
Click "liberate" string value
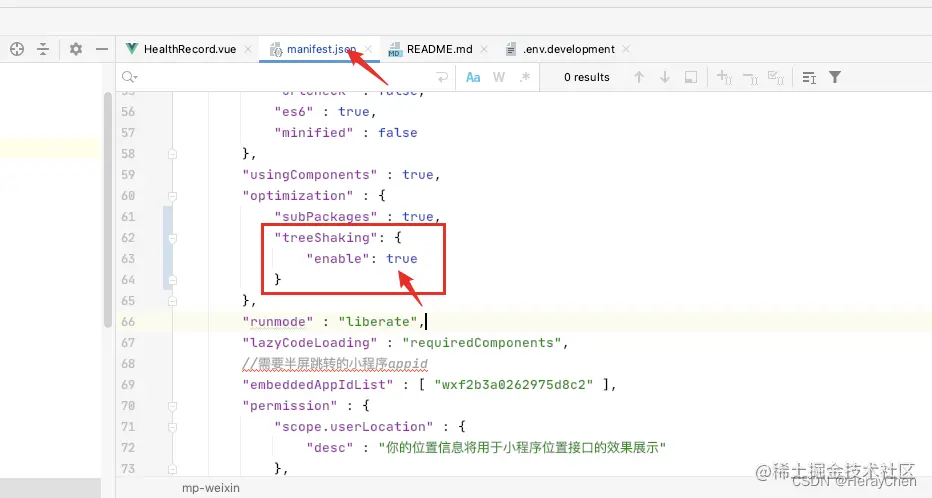coord(378,322)
